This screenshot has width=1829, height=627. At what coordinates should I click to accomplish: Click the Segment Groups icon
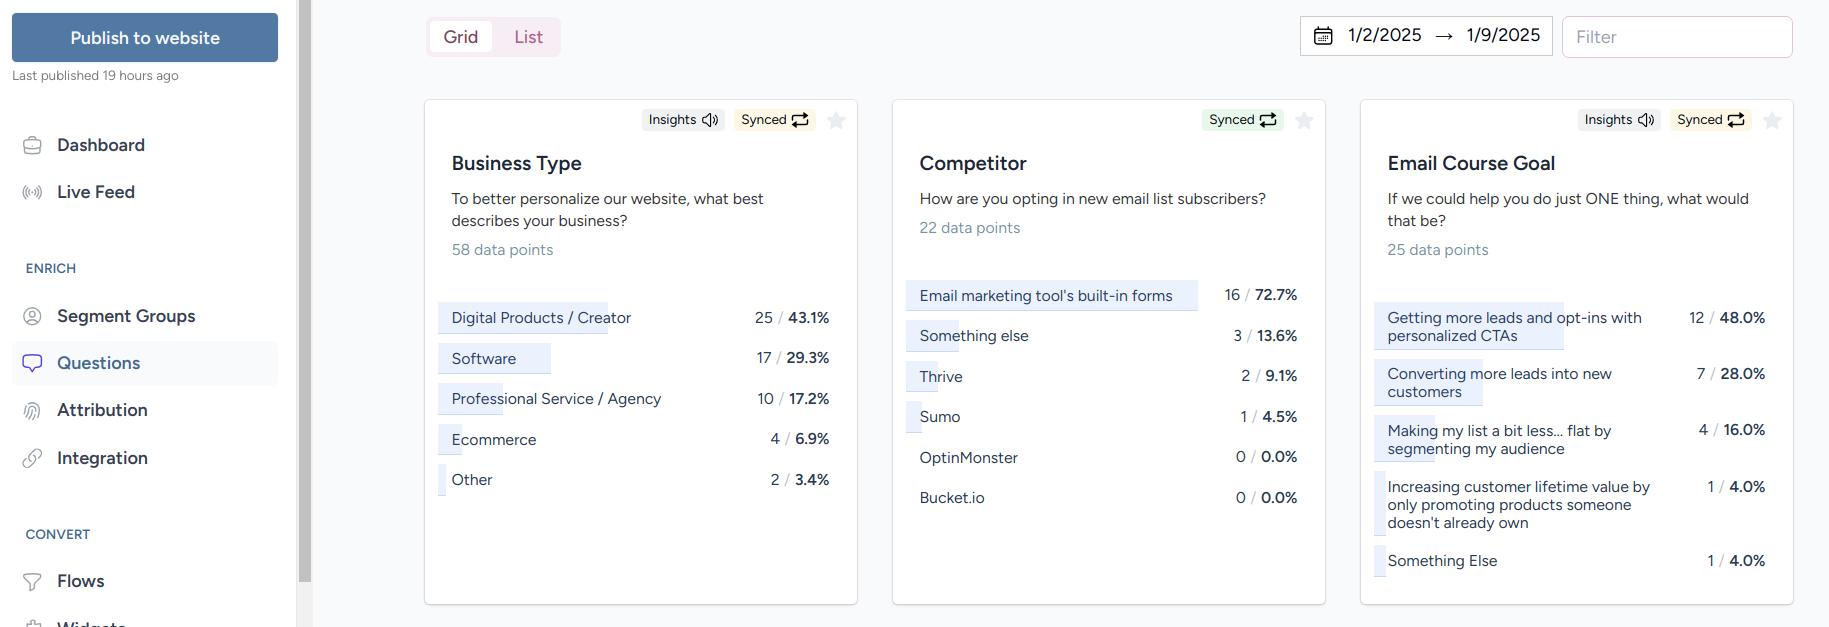[x=32, y=316]
